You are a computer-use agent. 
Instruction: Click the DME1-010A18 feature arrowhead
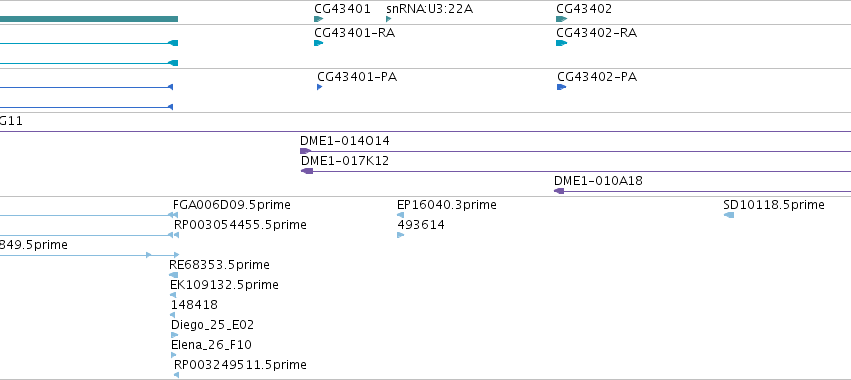(x=559, y=191)
